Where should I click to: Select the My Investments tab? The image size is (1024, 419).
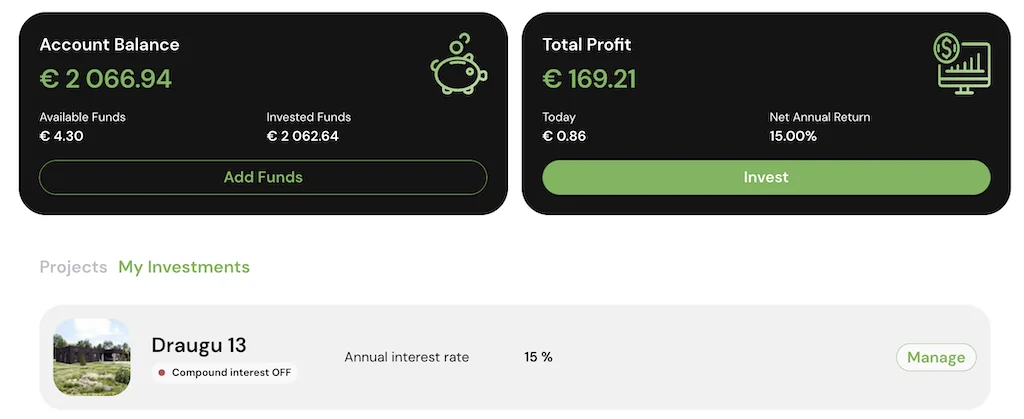coord(184,267)
